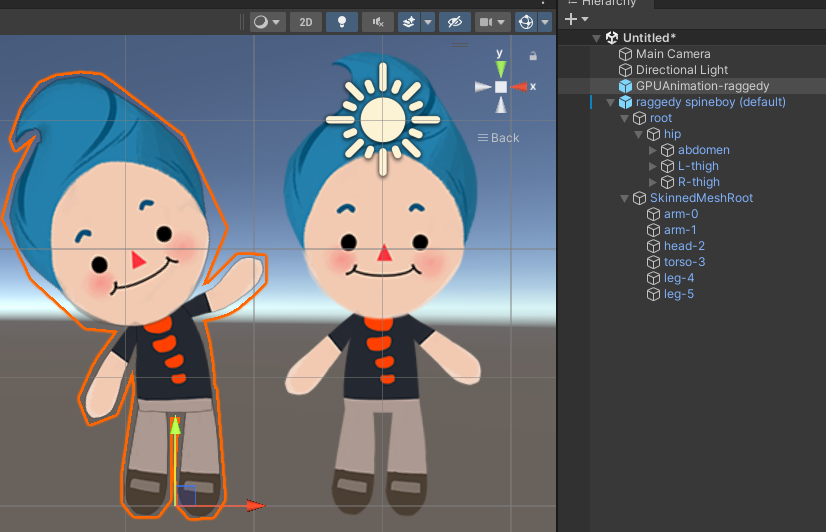Toggle the Gizmos sphere icon

[526, 22]
